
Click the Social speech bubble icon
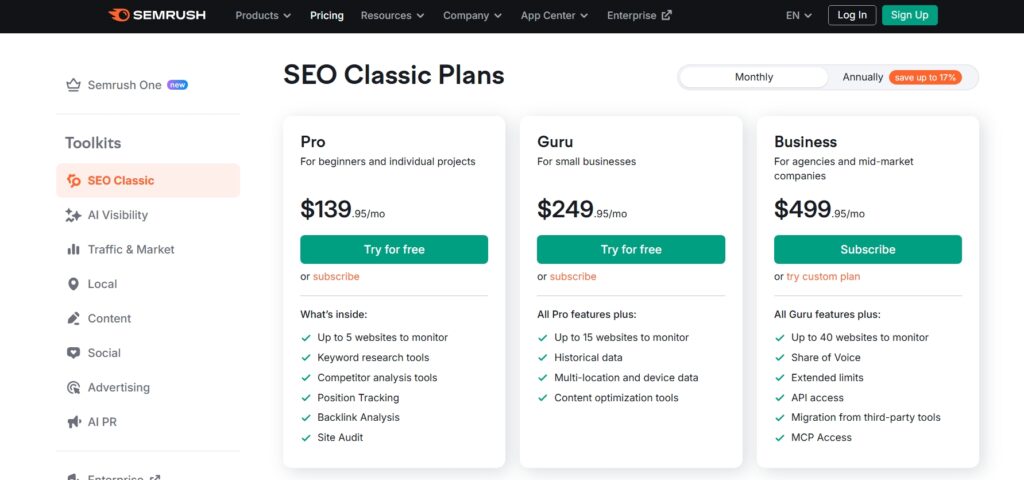coord(73,353)
